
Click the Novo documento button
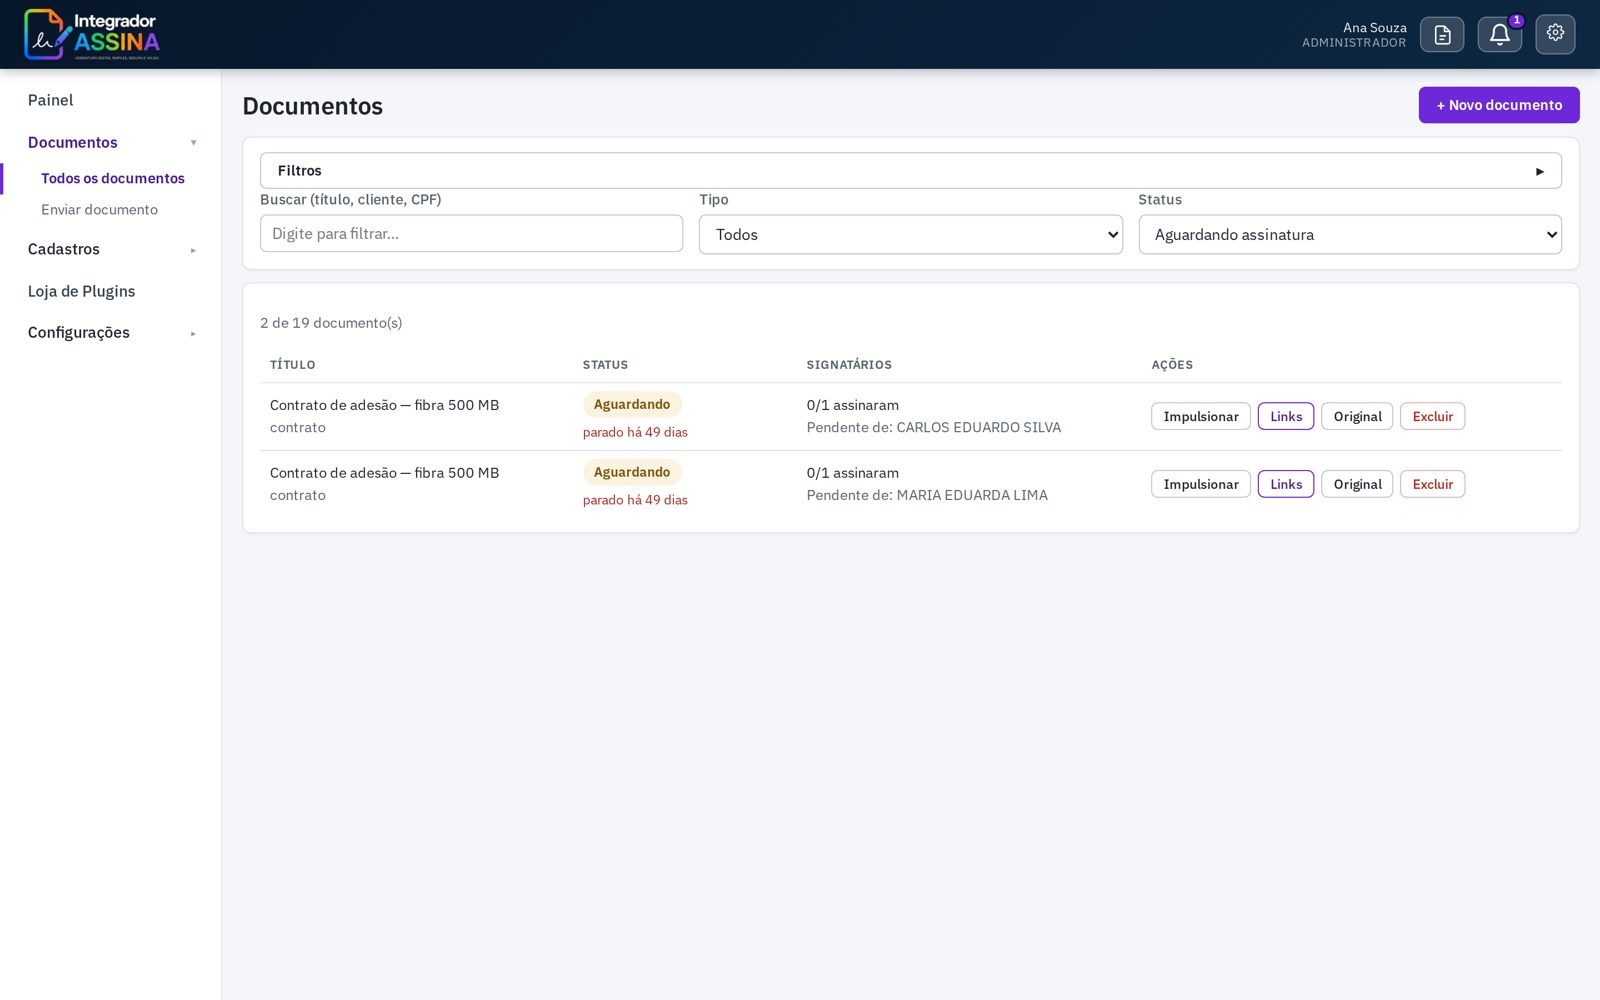point(1499,105)
